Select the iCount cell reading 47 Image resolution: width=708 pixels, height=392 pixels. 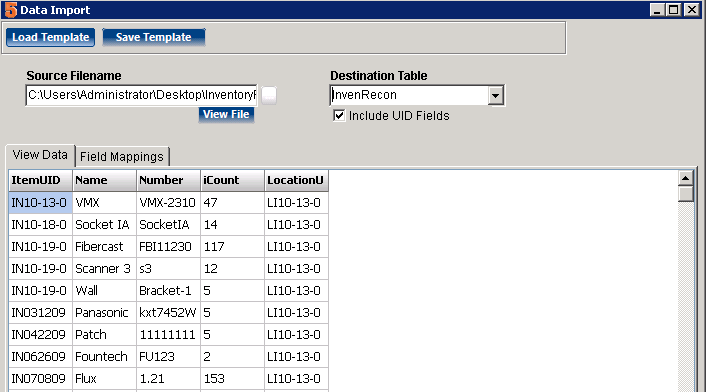(233, 202)
